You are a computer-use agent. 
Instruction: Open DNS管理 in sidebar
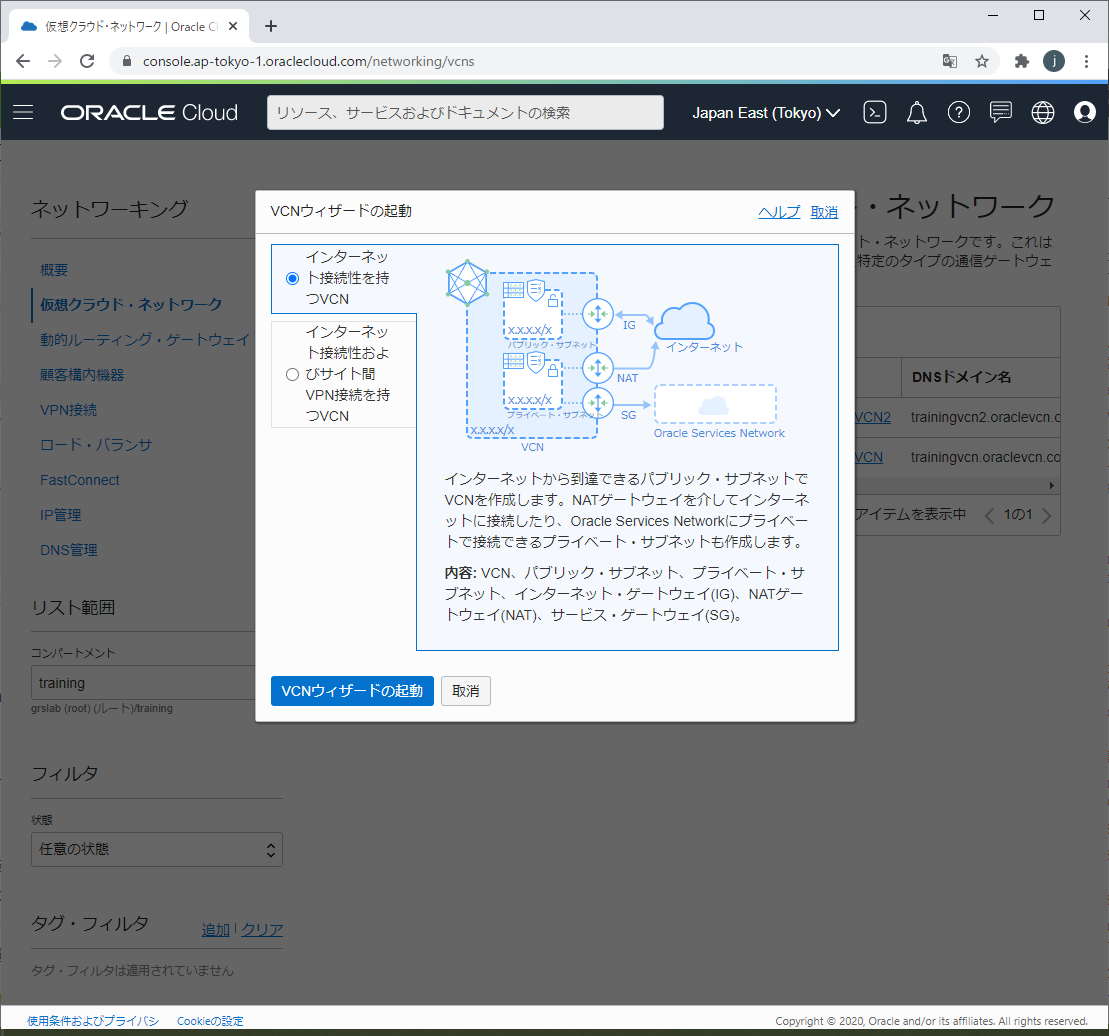pyautogui.click(x=69, y=550)
